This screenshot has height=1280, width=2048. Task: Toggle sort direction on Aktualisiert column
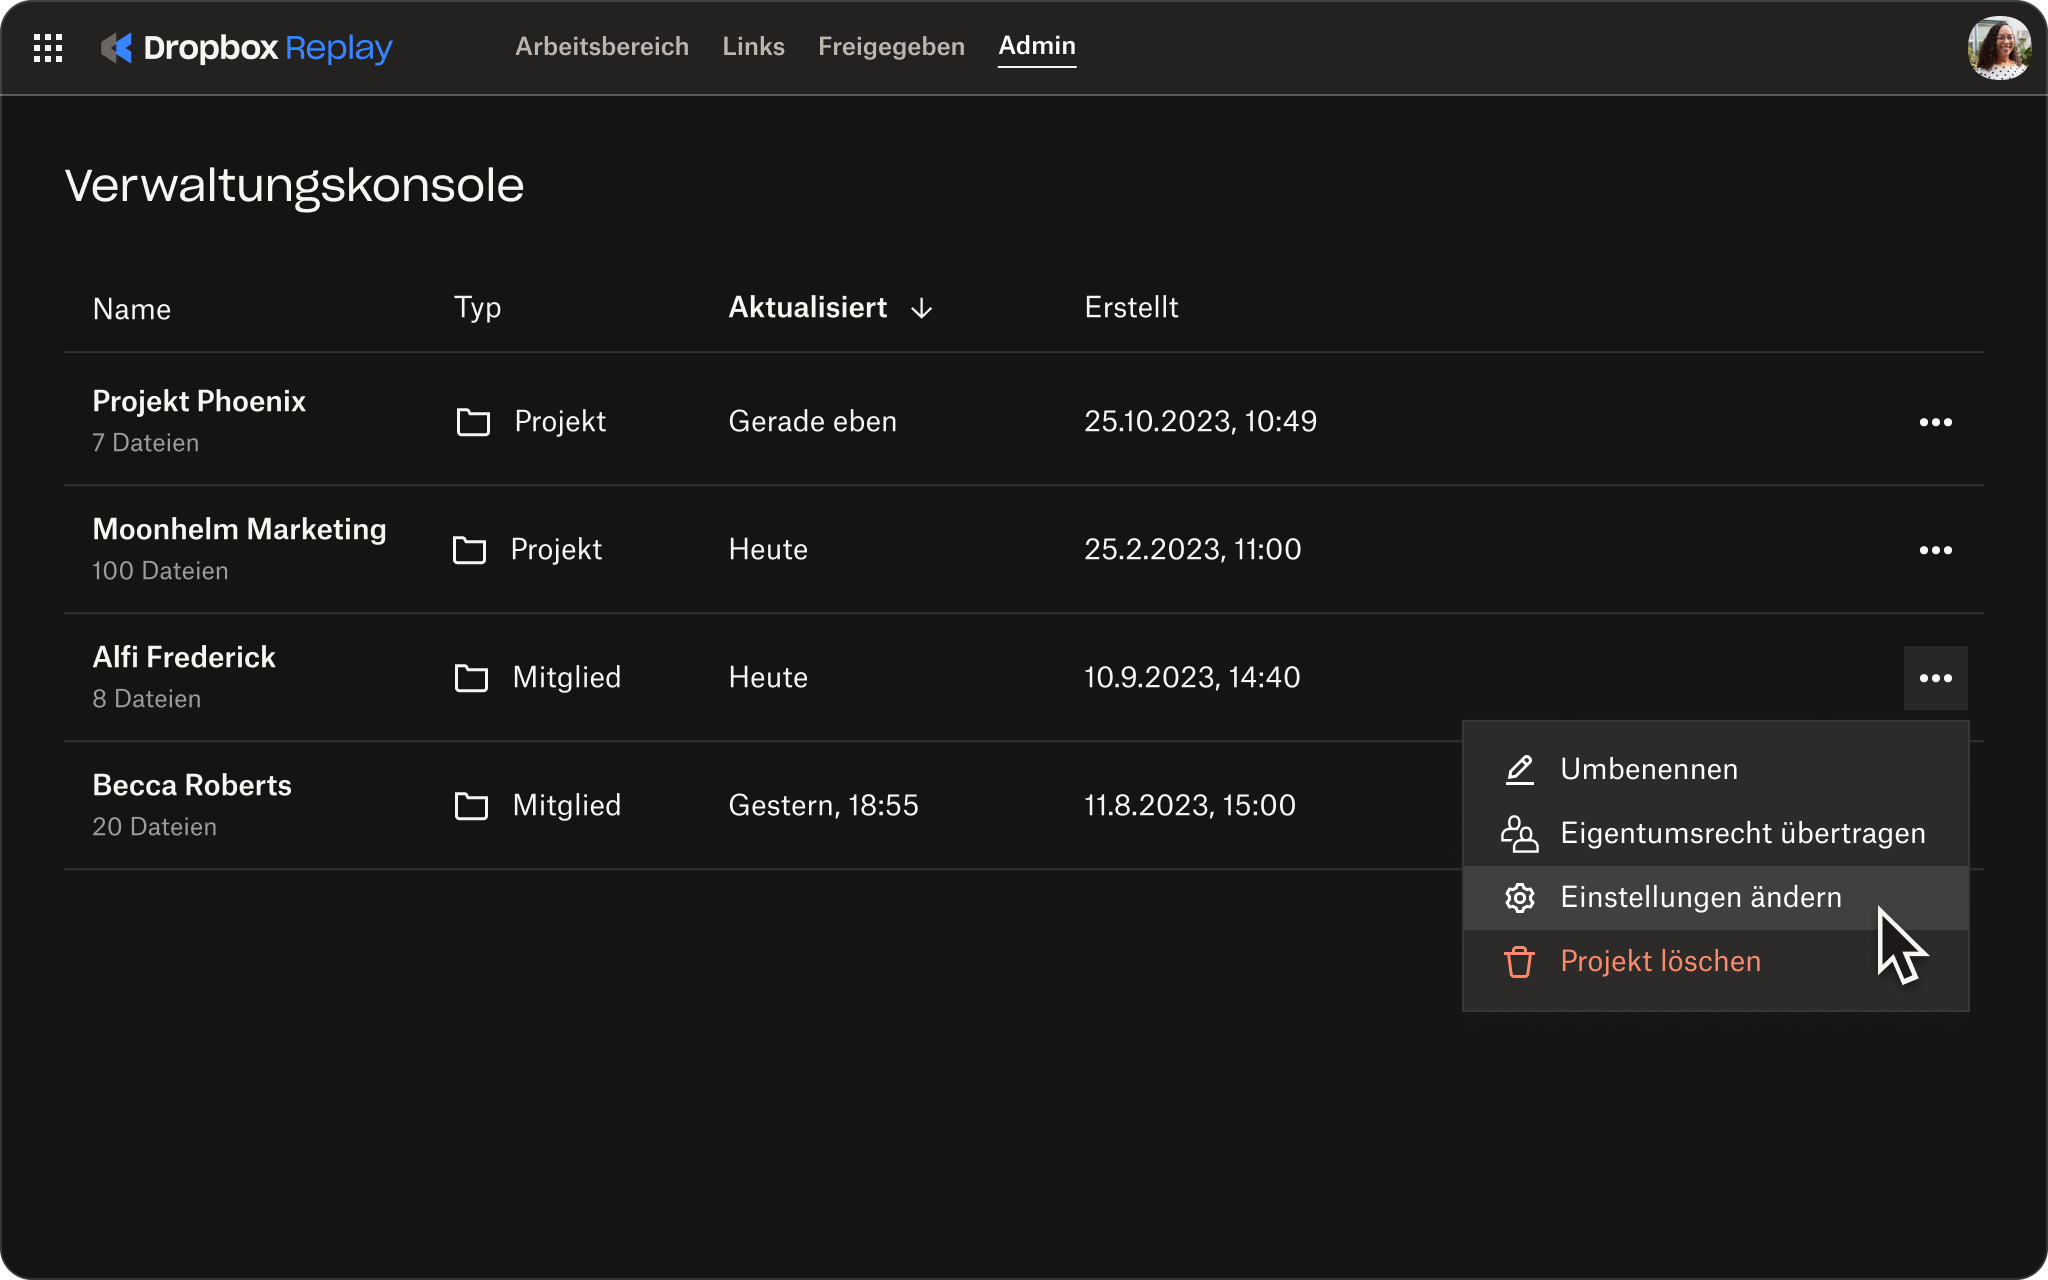coord(921,309)
